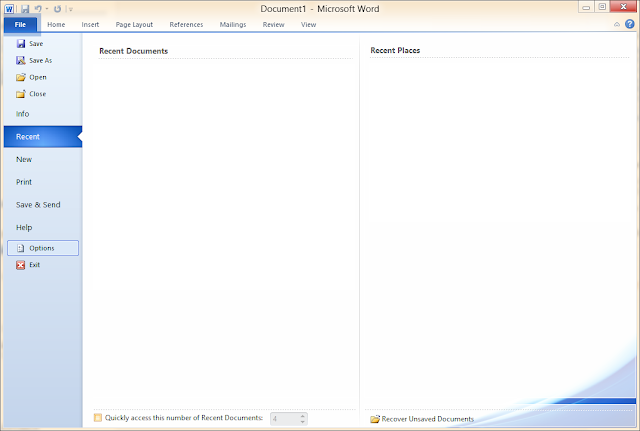Screen dimensions: 640x431
Task: Click the Recent Documents number input field
Action: (284, 419)
